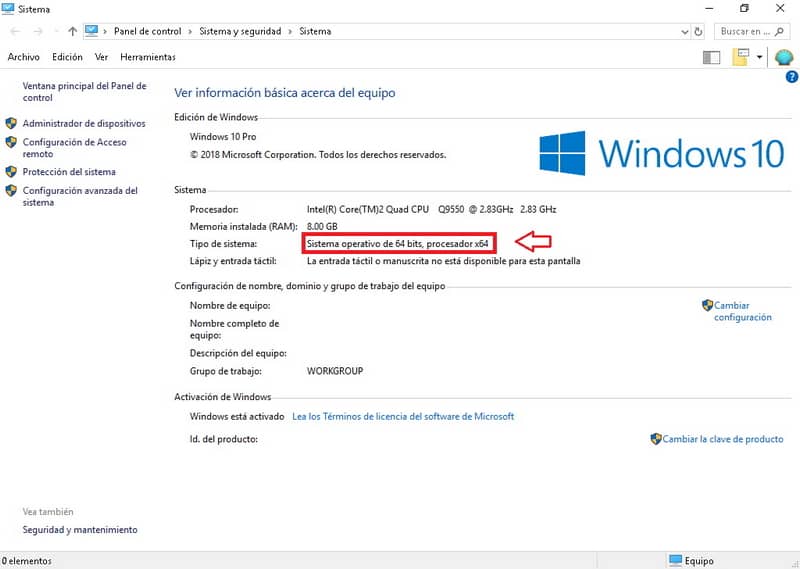This screenshot has width=800, height=569.
Task: Go back using the back arrow
Action: click(x=15, y=32)
